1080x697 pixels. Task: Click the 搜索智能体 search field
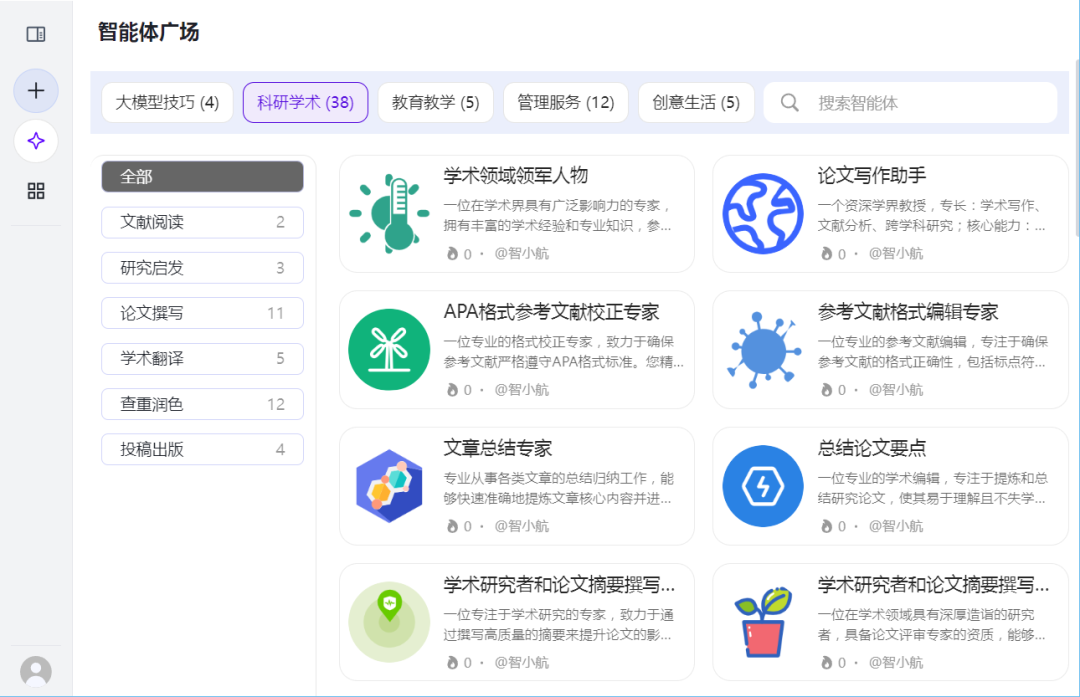click(911, 103)
